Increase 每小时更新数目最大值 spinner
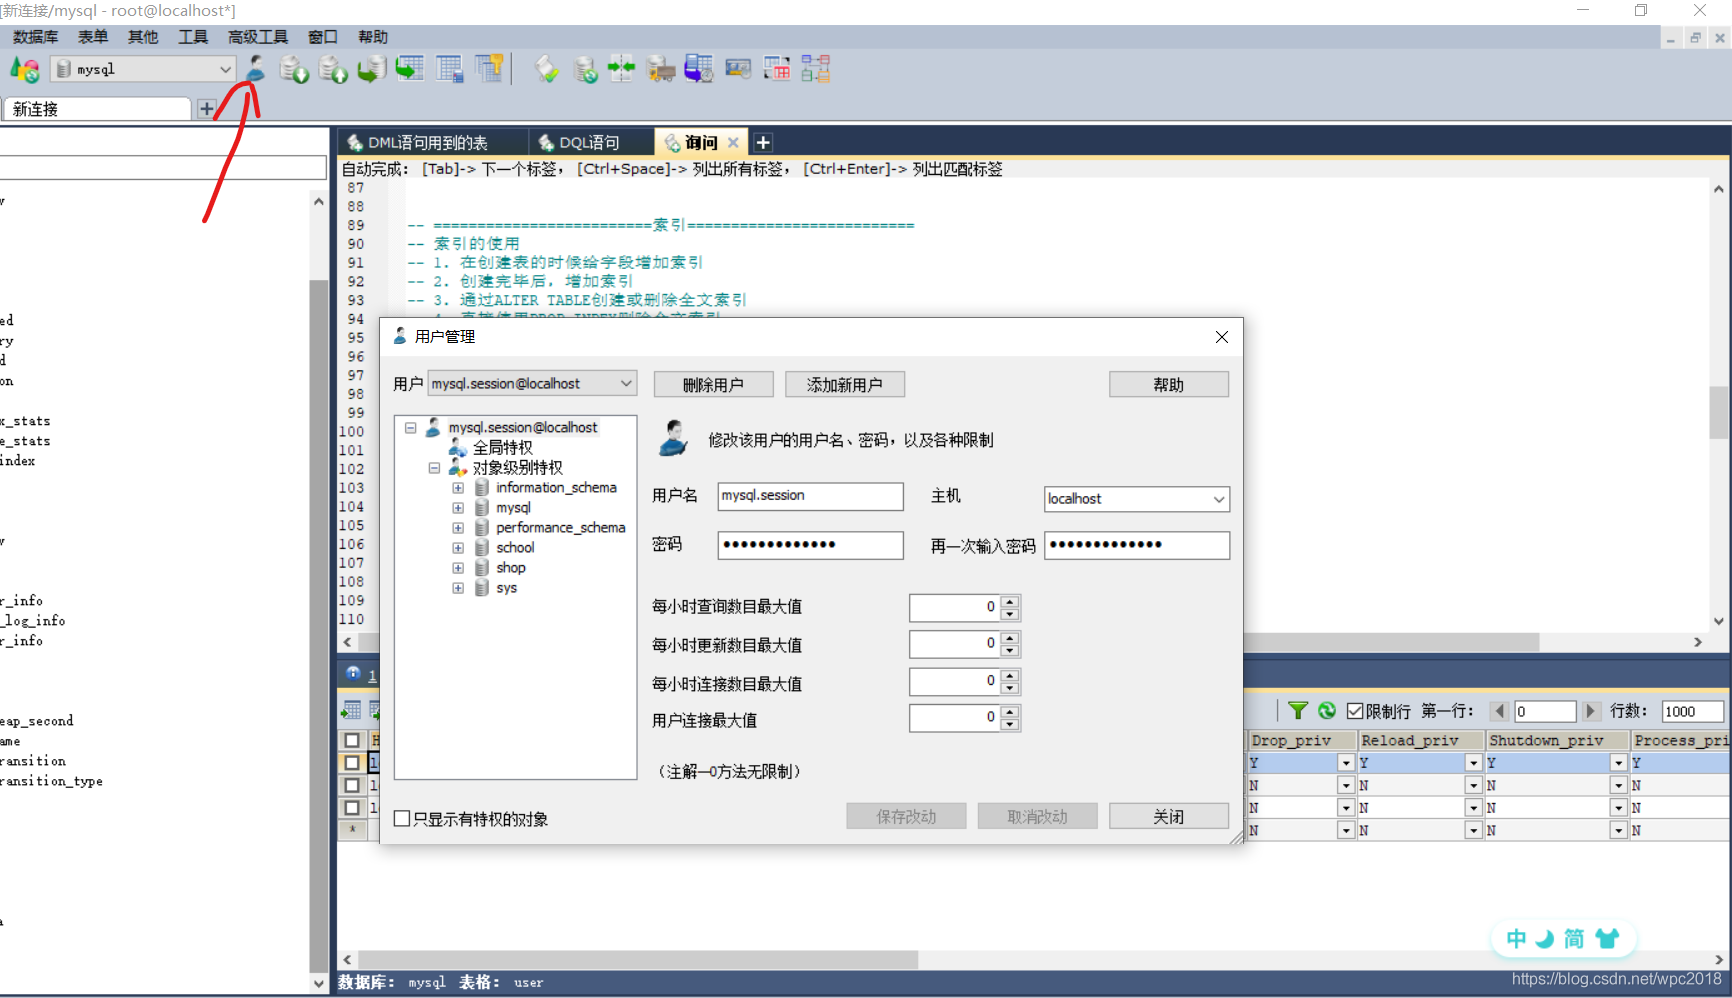This screenshot has height=998, width=1732. pyautogui.click(x=1010, y=638)
